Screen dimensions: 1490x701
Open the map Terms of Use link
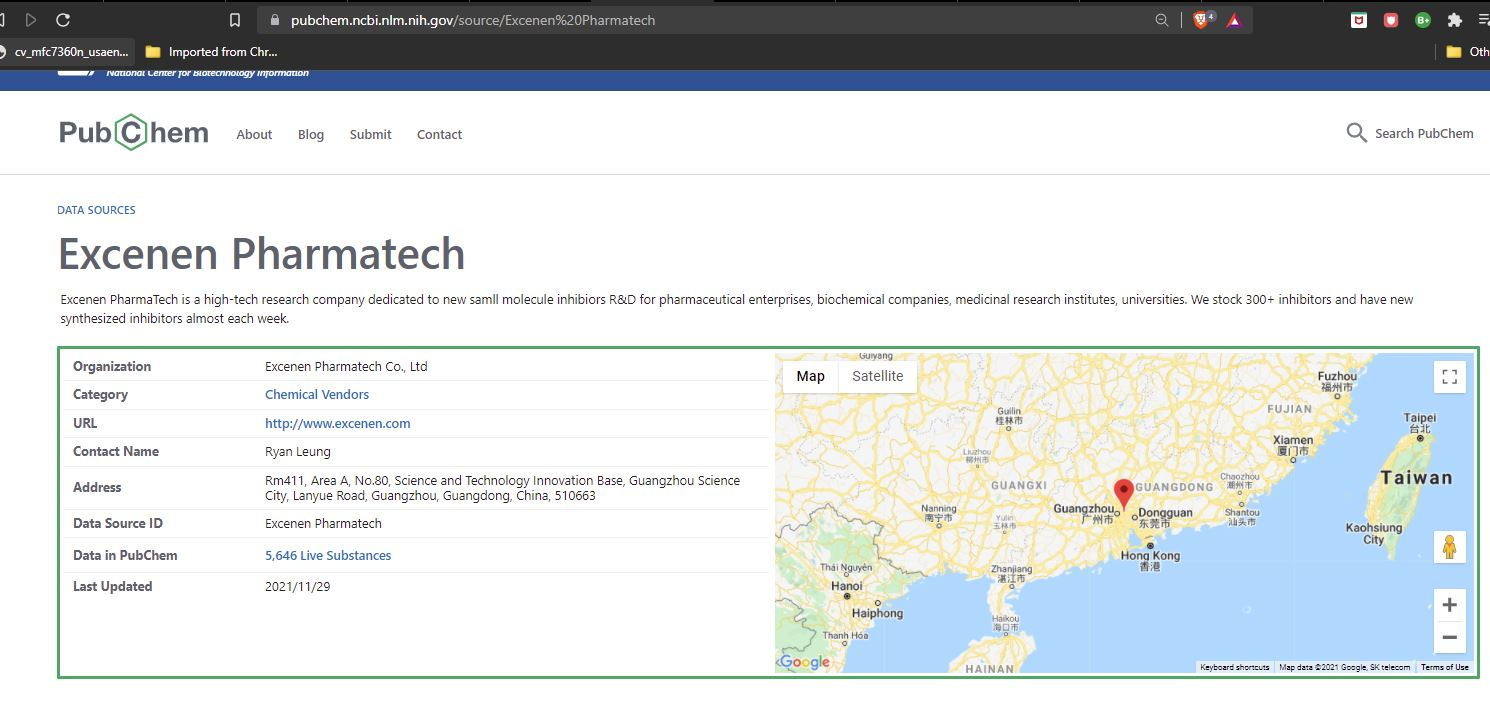click(x=1445, y=667)
